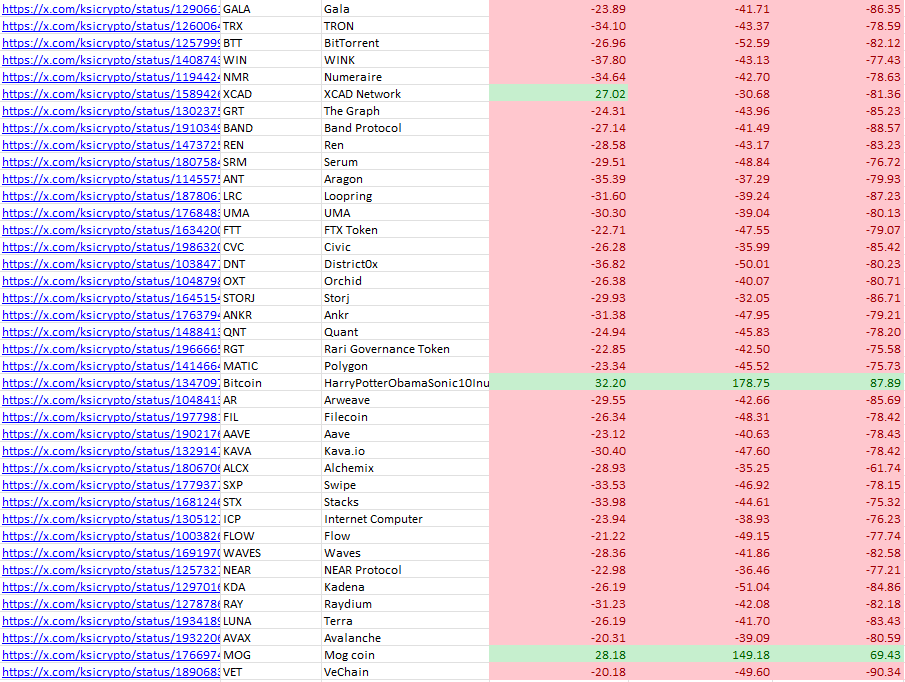
Task: Select the Numeraire name cell
Action: click(x=405, y=77)
